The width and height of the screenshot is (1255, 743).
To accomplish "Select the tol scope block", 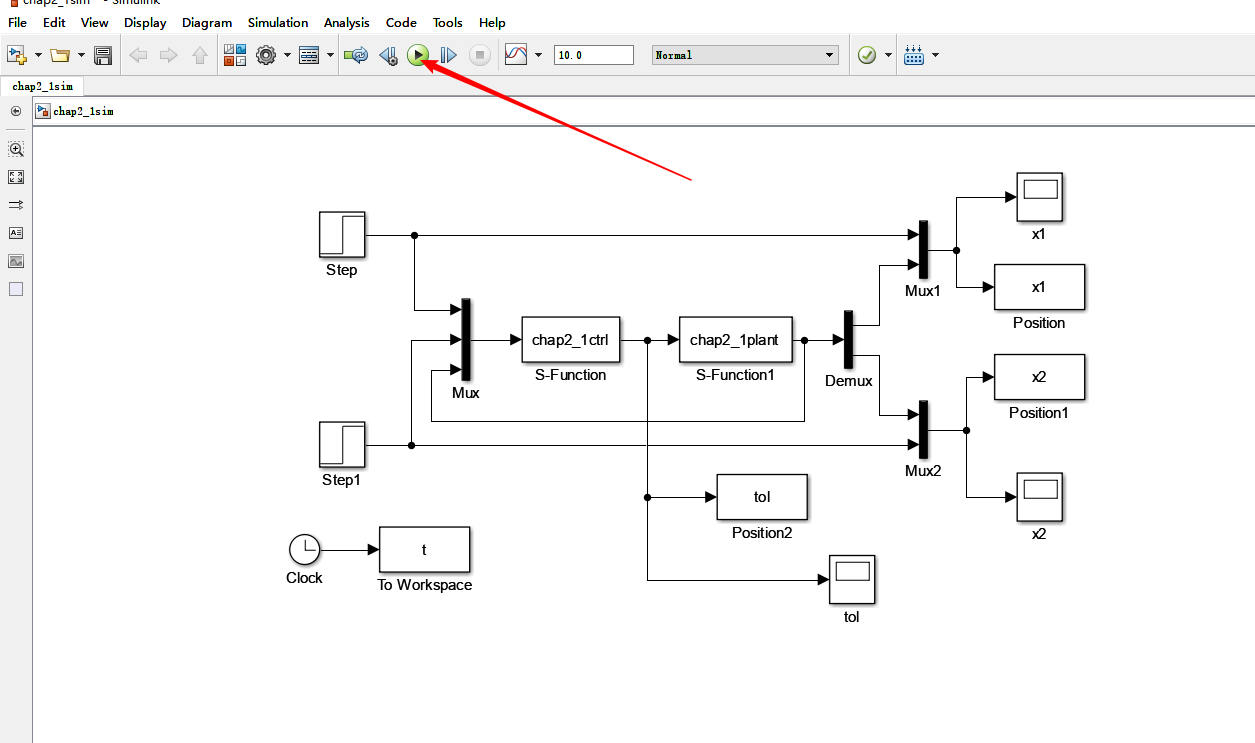I will 852,579.
